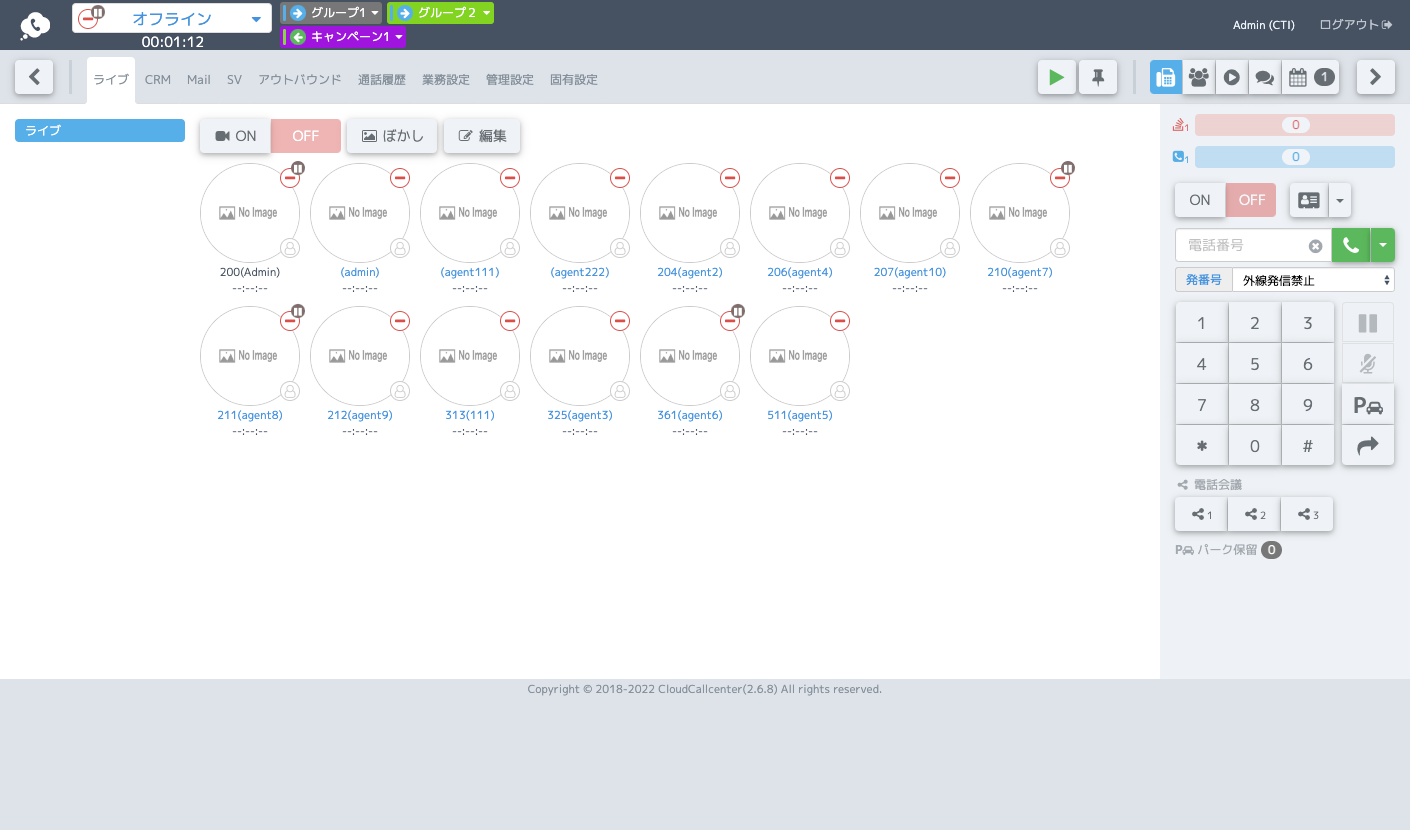1410x830 pixels.
Task: Switch softphone panel ON
Action: pos(1200,200)
